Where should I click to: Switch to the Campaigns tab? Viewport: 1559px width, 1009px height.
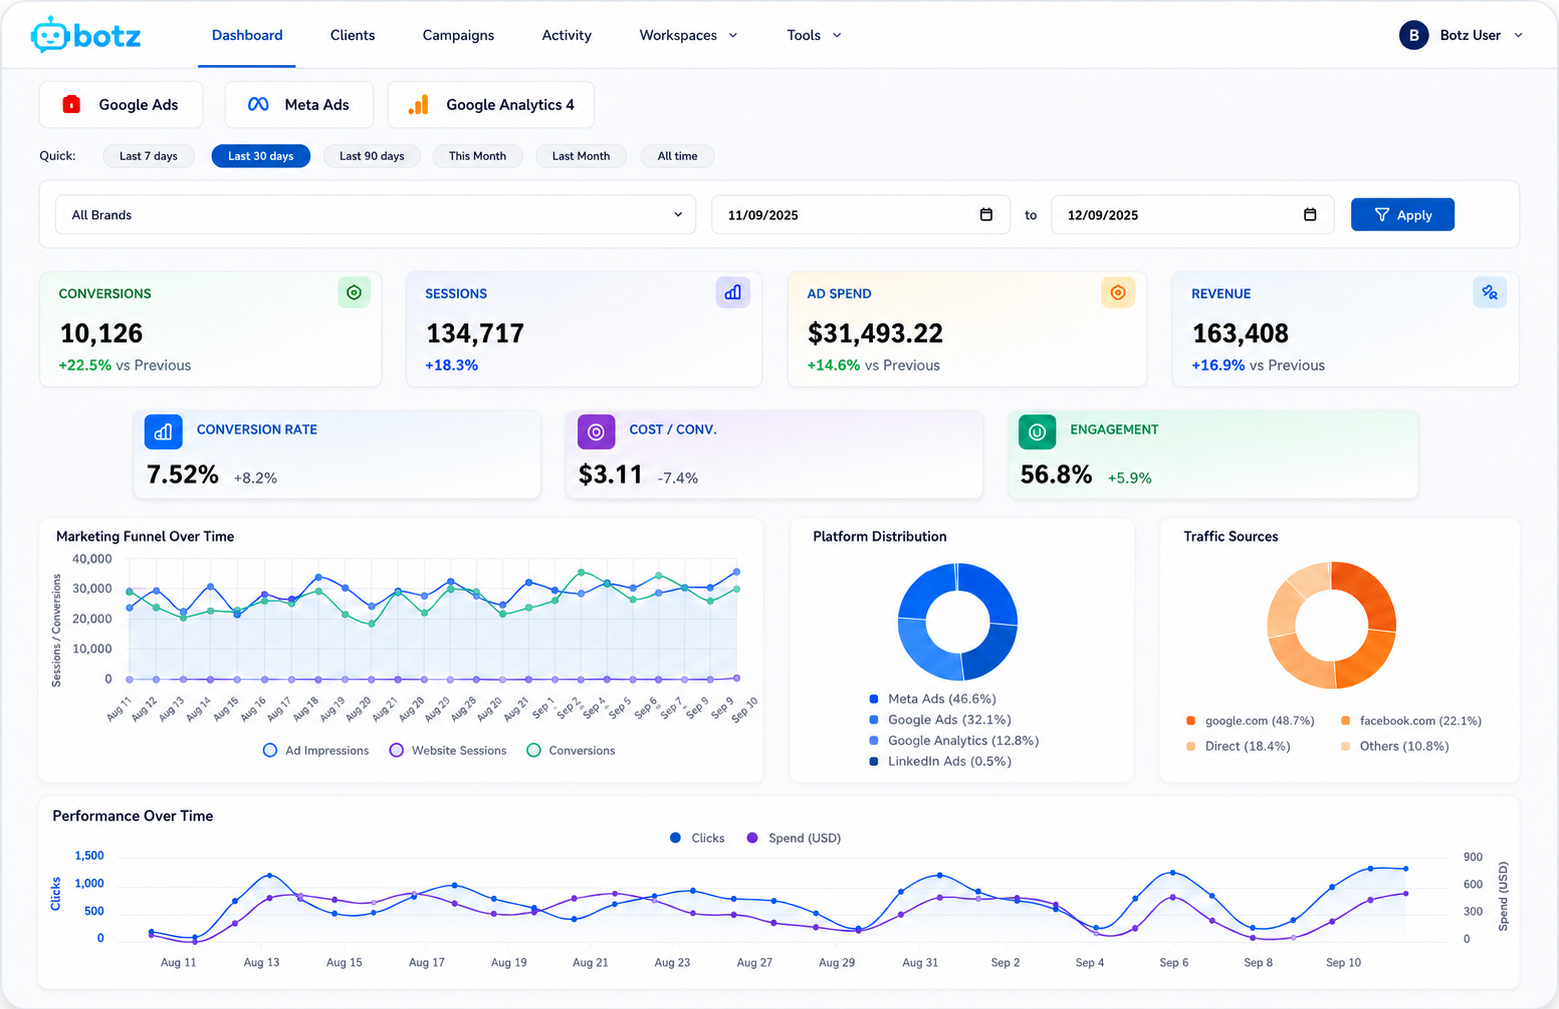[x=458, y=35]
